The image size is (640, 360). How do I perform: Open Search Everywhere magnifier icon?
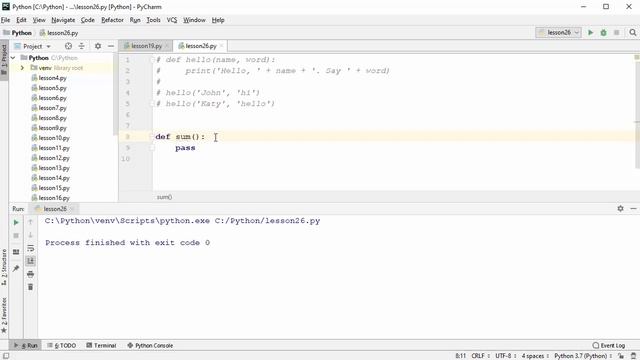(633, 33)
